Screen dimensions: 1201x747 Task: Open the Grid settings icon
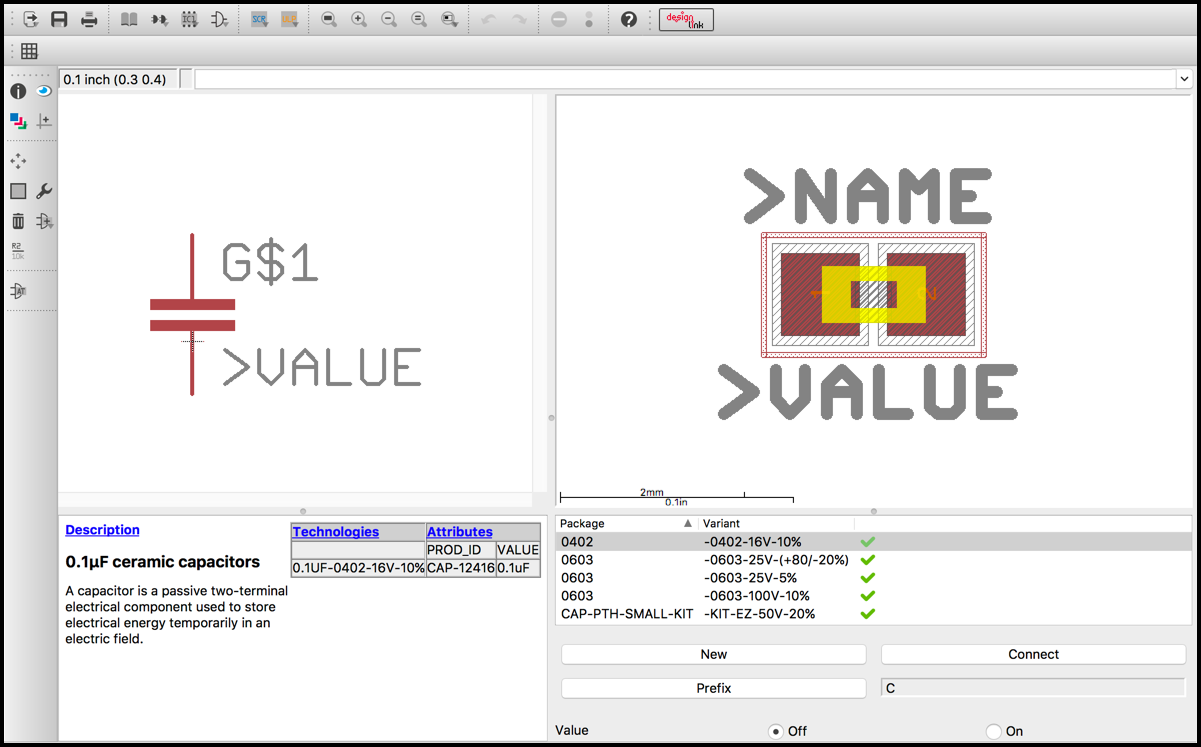pos(29,51)
